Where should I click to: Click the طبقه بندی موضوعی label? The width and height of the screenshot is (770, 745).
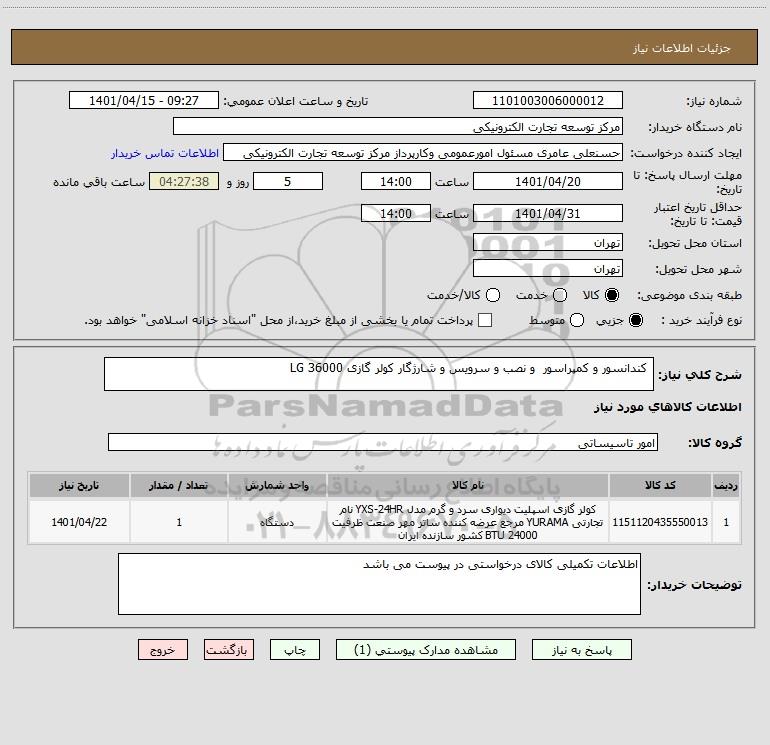689,295
